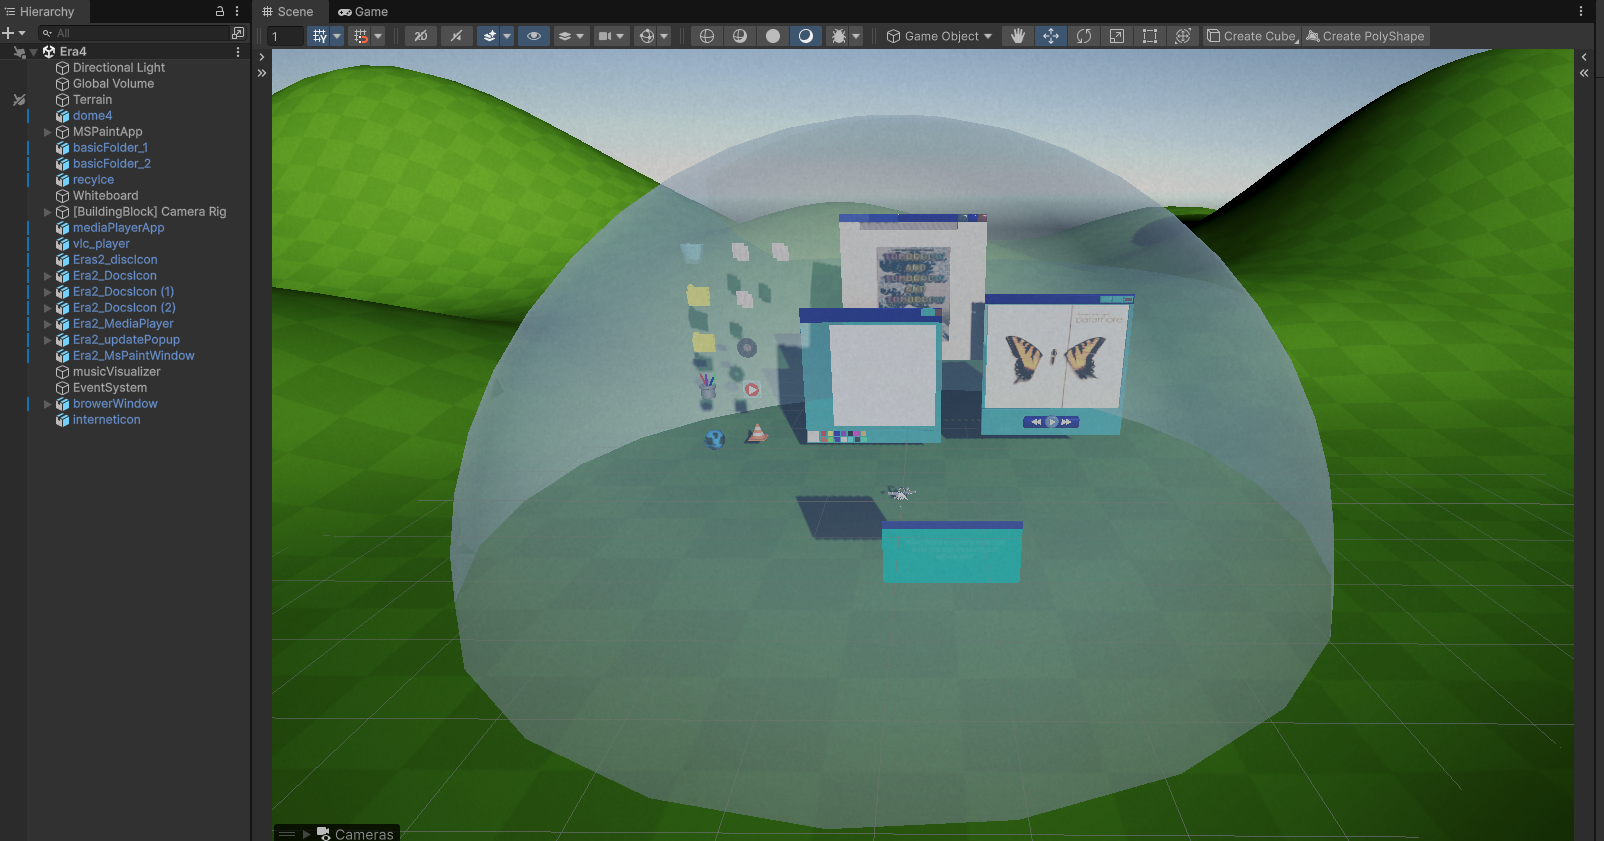This screenshot has height=841, width=1604.
Task: Expand the MSPaintApp object
Action: (47, 132)
